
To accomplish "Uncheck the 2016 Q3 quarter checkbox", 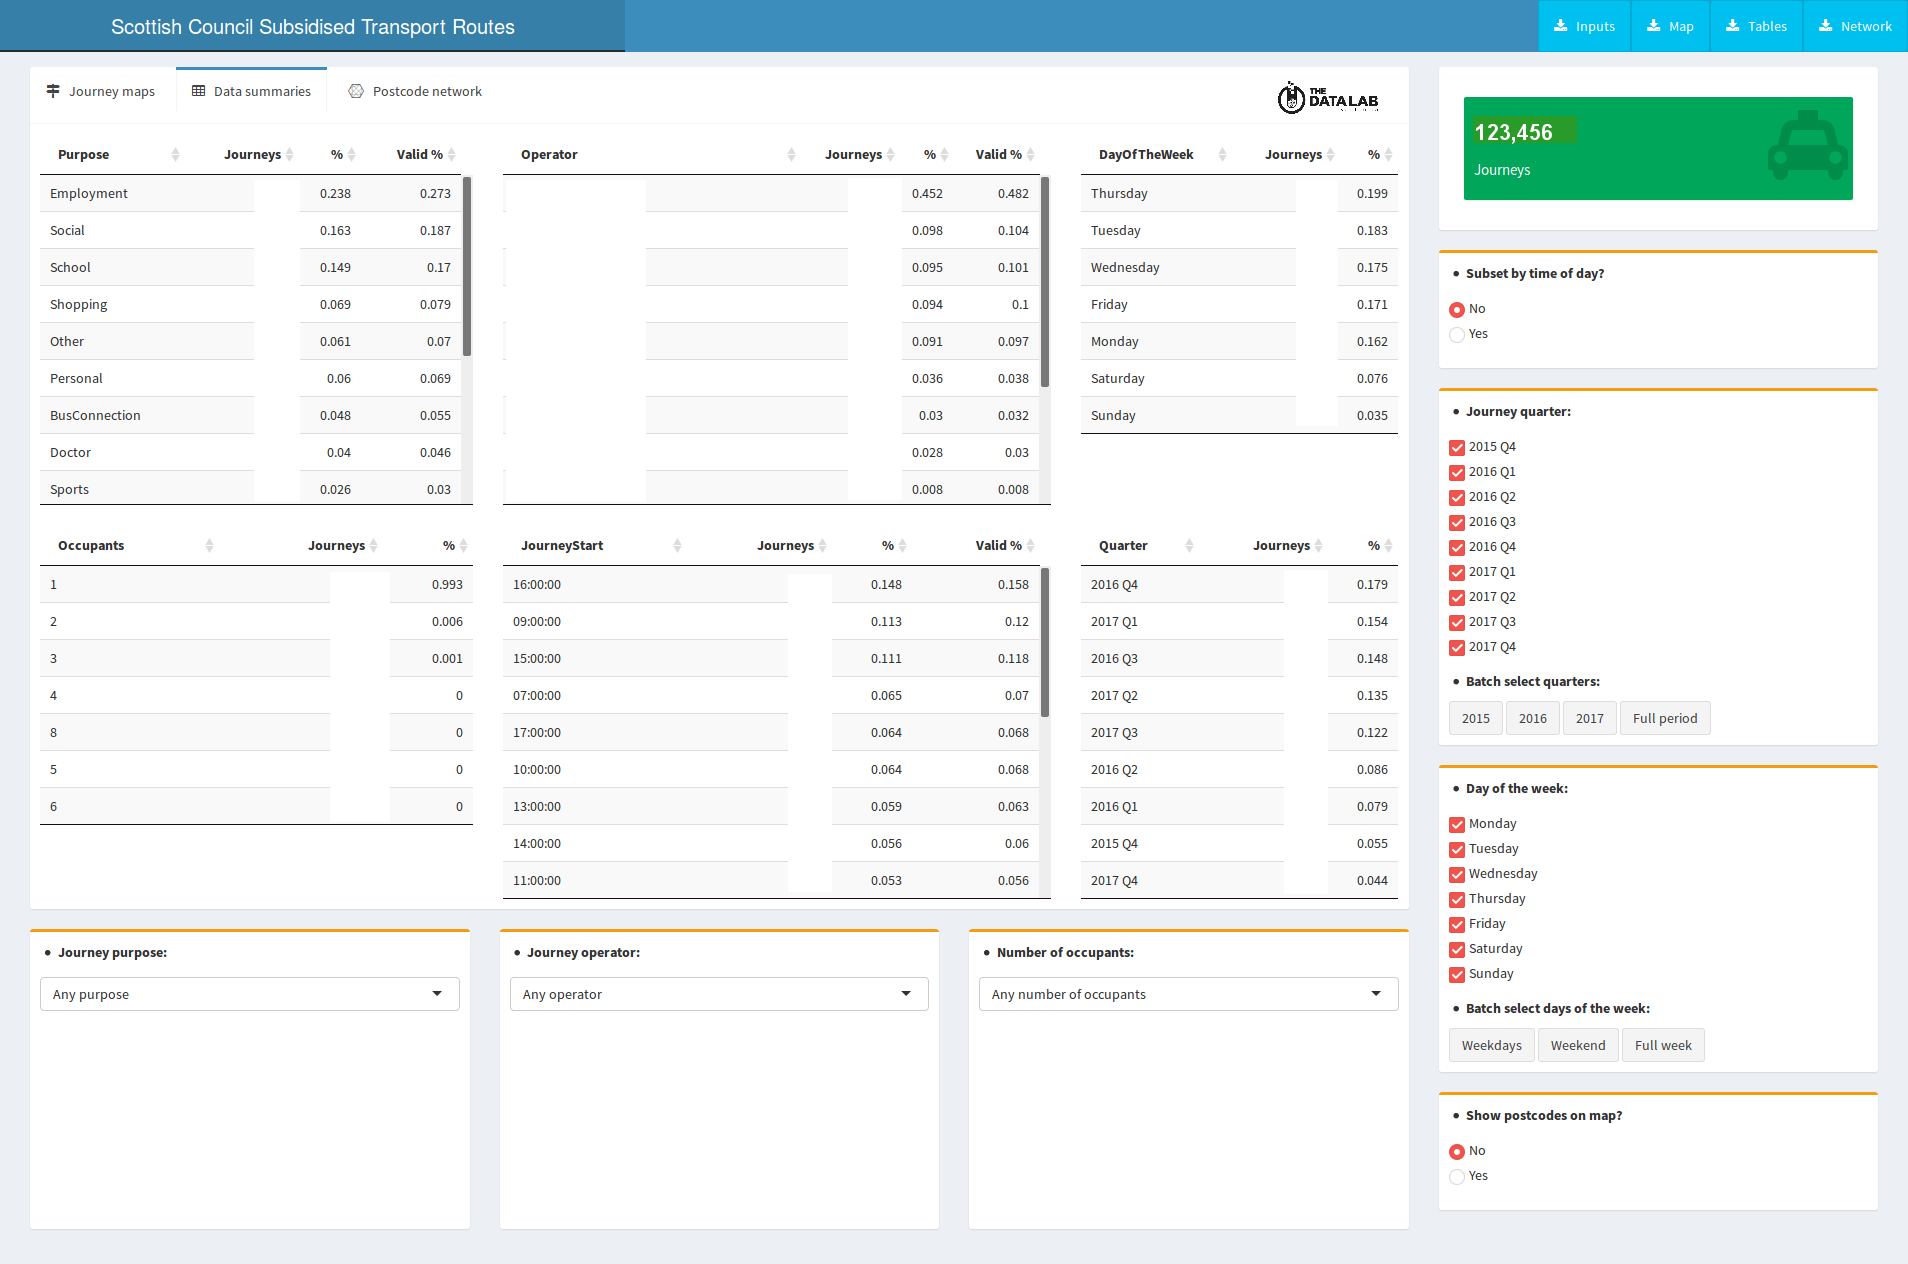I will 1457,522.
